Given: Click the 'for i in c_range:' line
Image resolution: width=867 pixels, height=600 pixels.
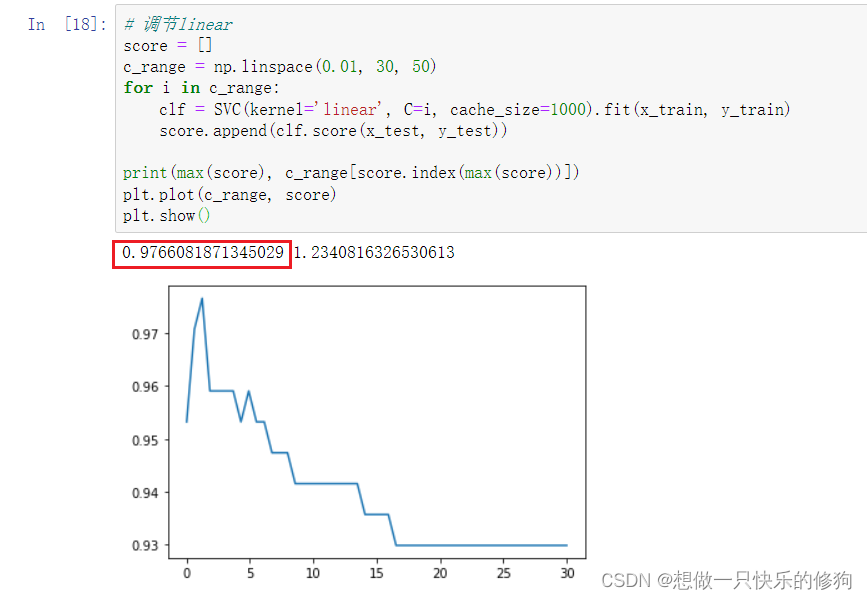Looking at the screenshot, I should (201, 88).
